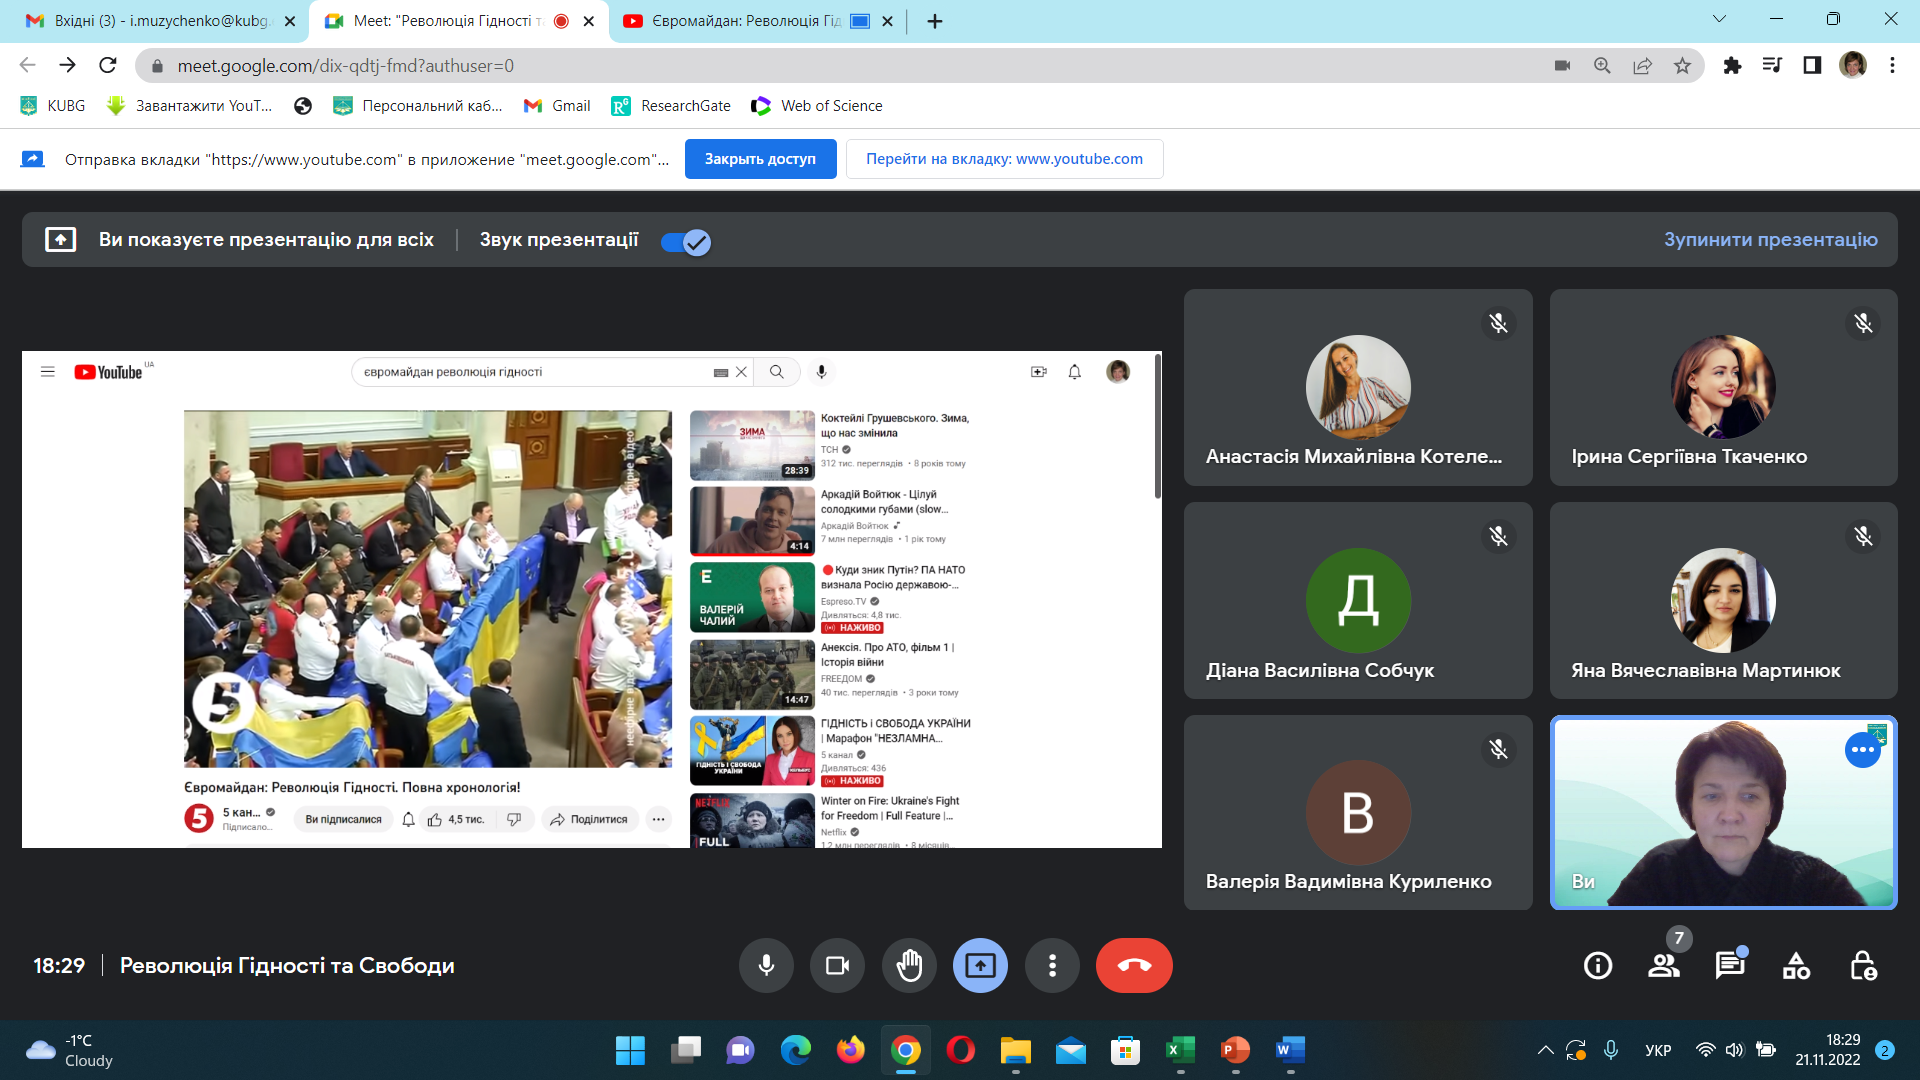Open the Activities shapes icon
1920x1080 pixels.
pyautogui.click(x=1796, y=965)
